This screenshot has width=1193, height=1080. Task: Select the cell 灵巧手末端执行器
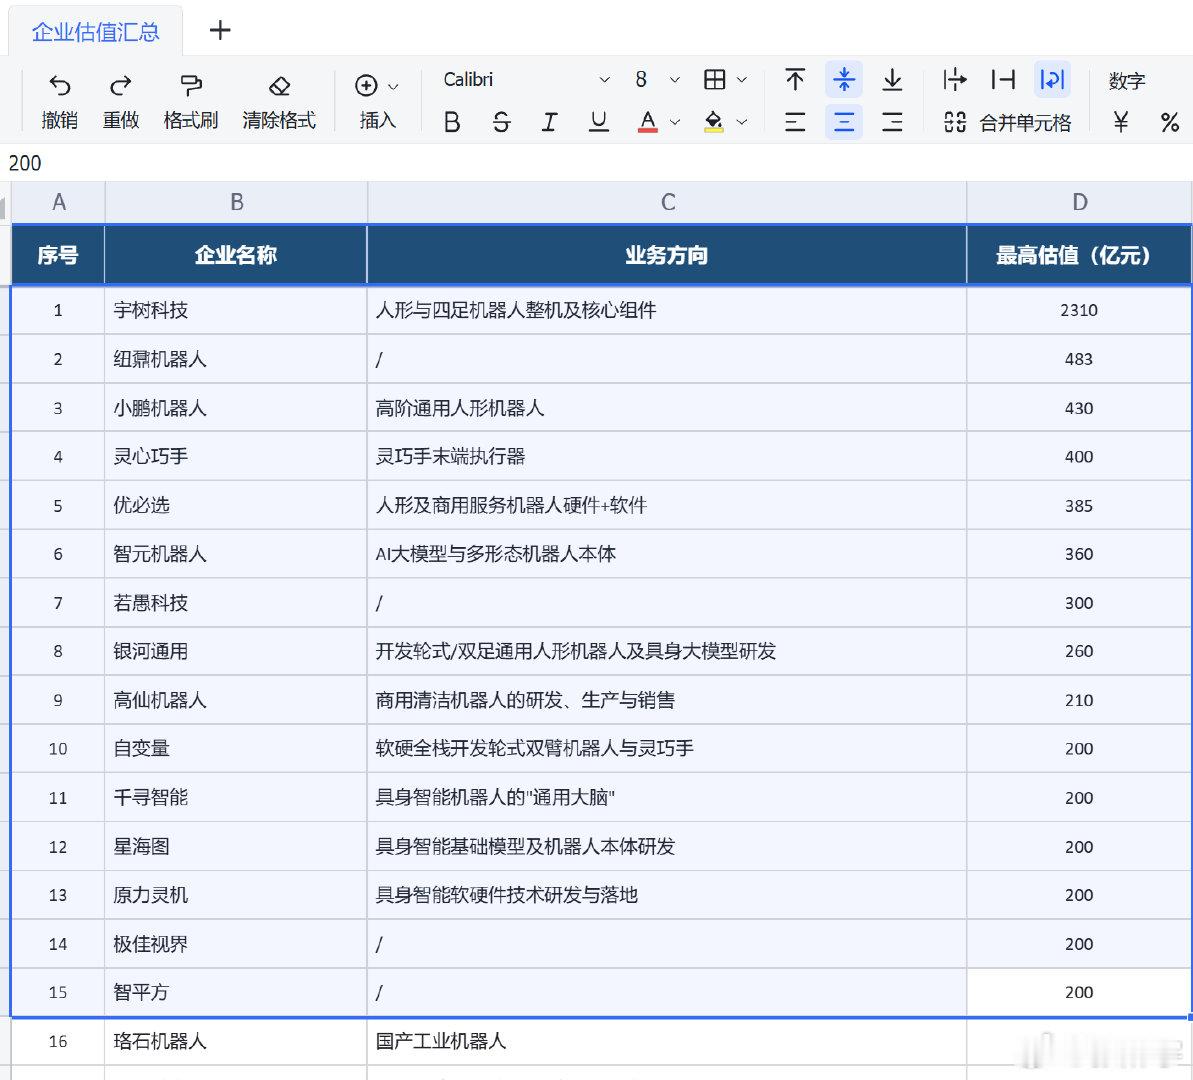[666, 456]
